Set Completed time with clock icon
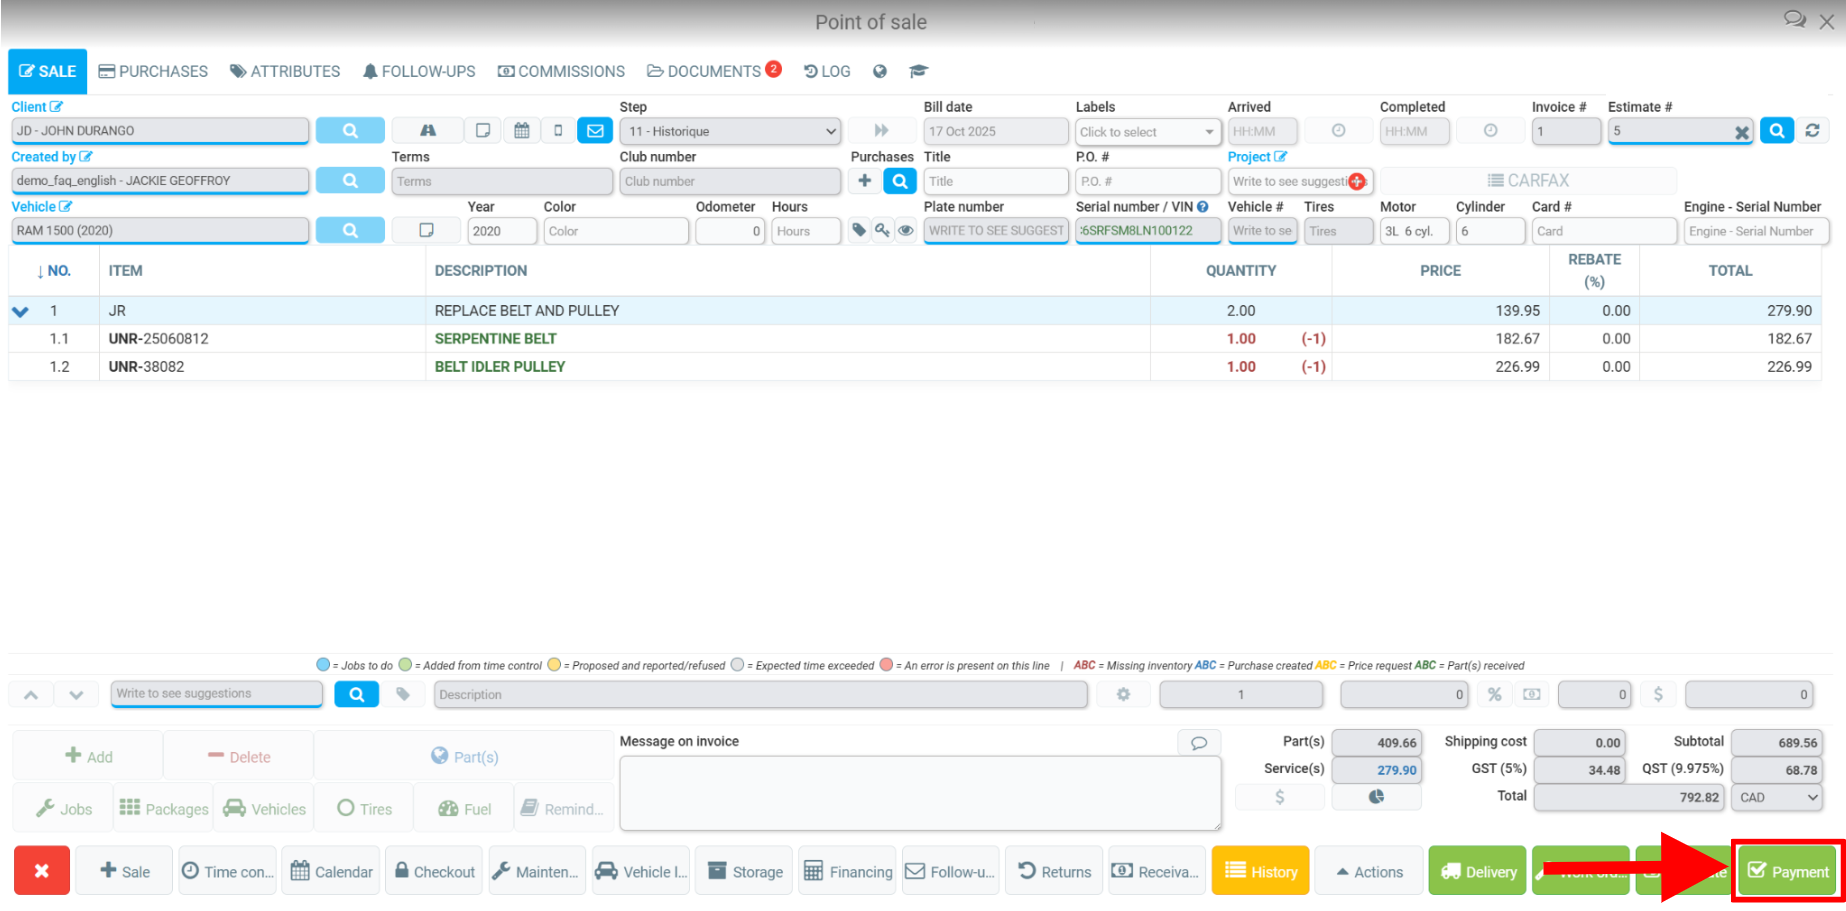Viewport: 1846px width, 911px height. click(1490, 131)
